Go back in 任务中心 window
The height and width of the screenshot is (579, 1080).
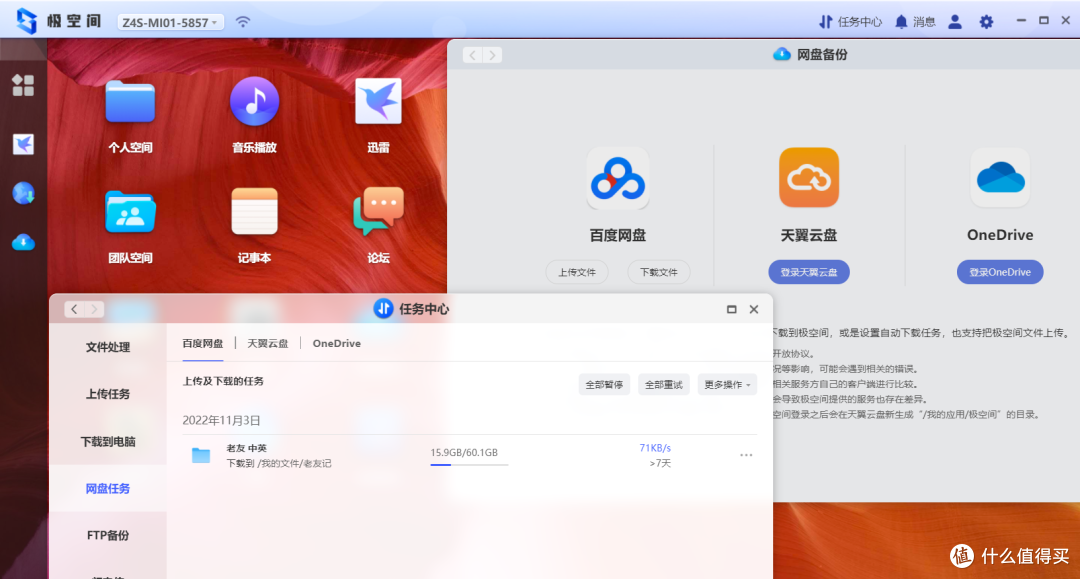click(x=74, y=309)
